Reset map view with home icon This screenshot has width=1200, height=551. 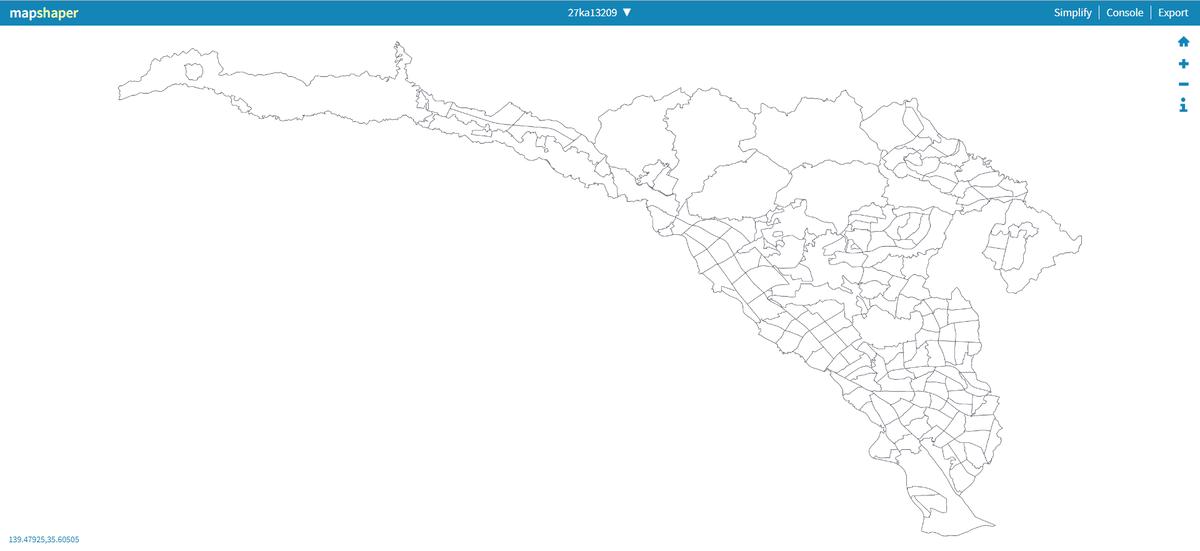point(1183,42)
